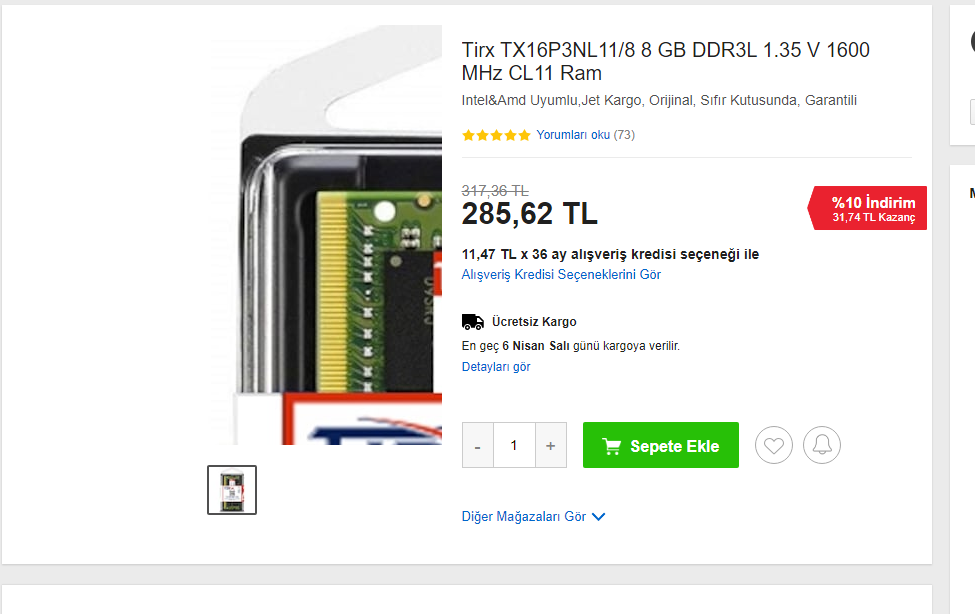Image resolution: width=975 pixels, height=614 pixels.
Task: Add product to wishlist with heart icon
Action: (x=774, y=445)
